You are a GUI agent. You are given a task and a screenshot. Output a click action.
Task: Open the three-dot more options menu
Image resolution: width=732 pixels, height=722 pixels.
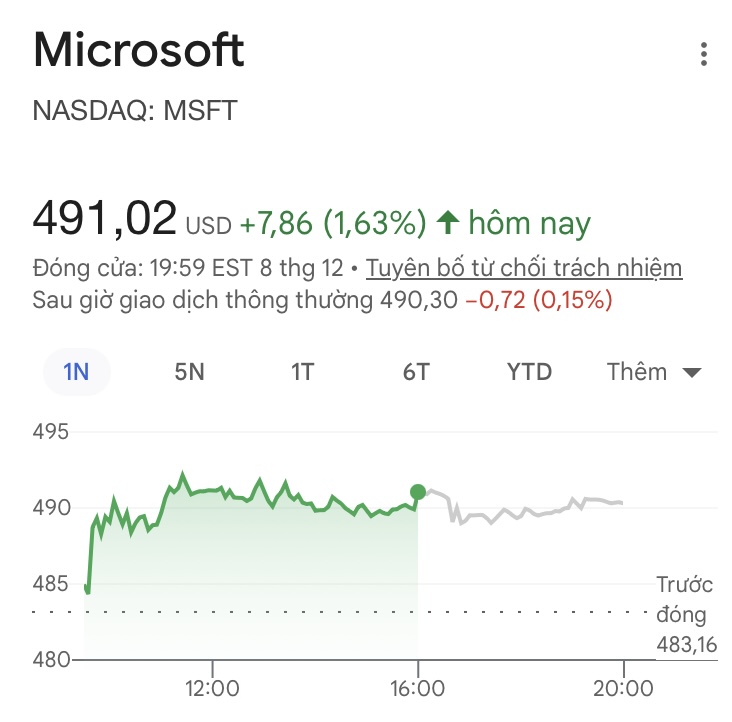704,54
